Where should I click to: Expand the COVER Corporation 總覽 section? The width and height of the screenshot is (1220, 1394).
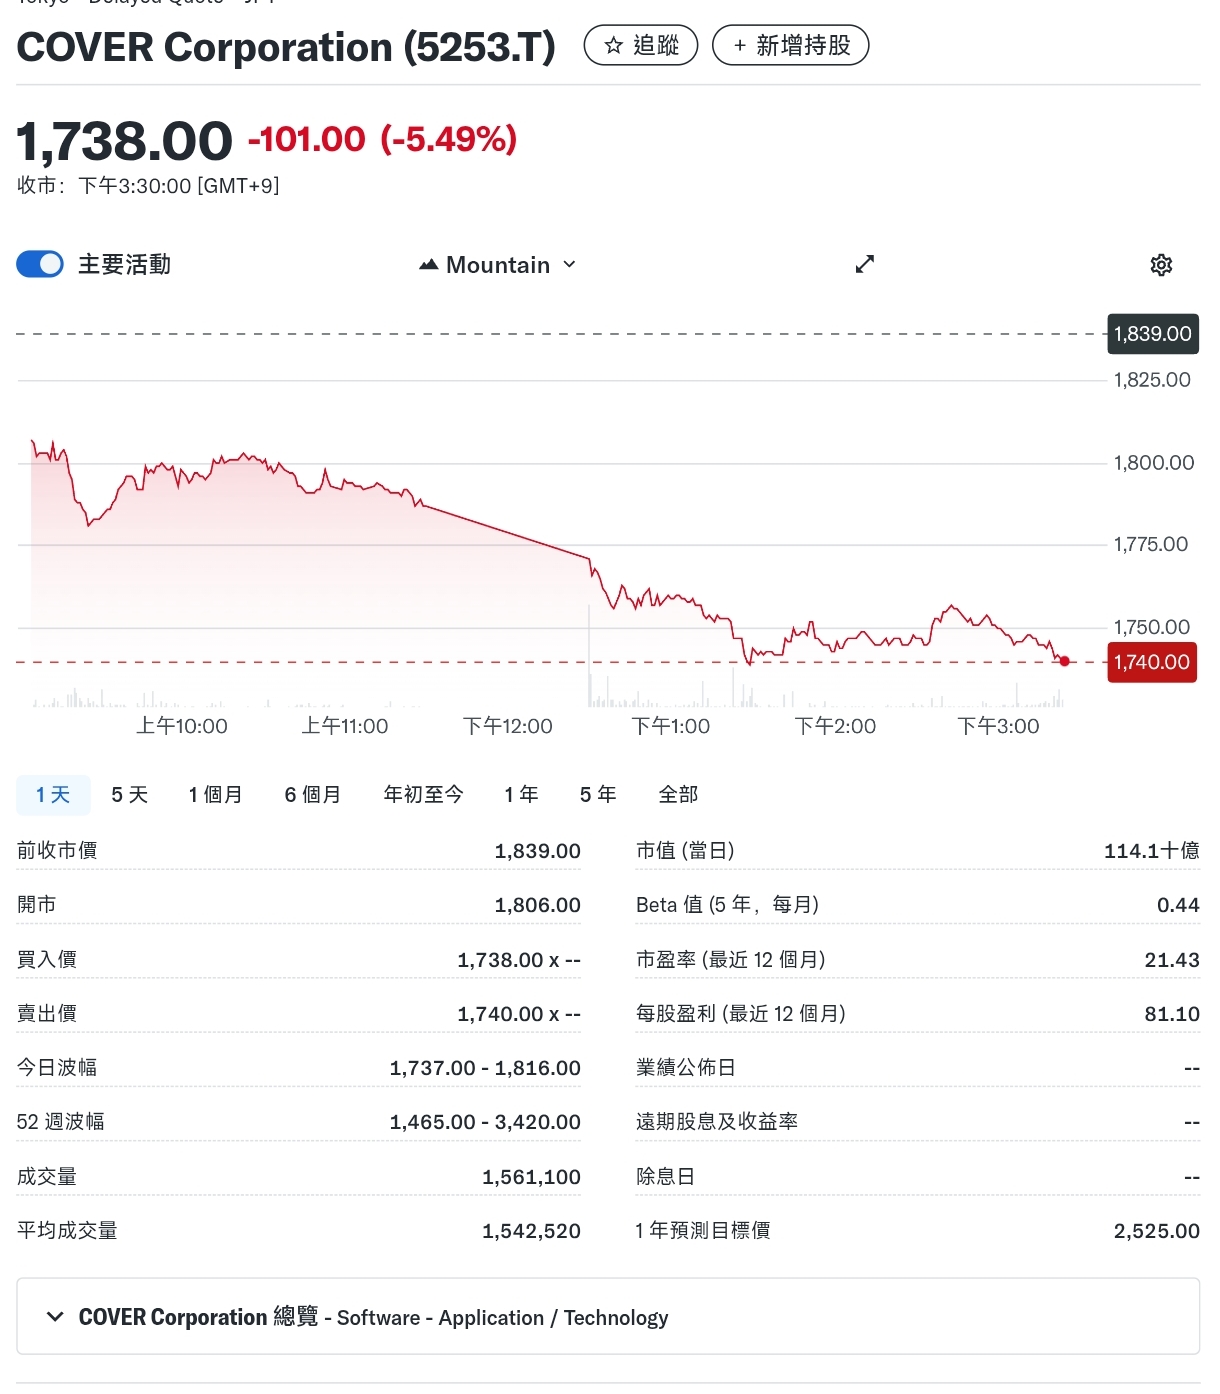[56, 1316]
